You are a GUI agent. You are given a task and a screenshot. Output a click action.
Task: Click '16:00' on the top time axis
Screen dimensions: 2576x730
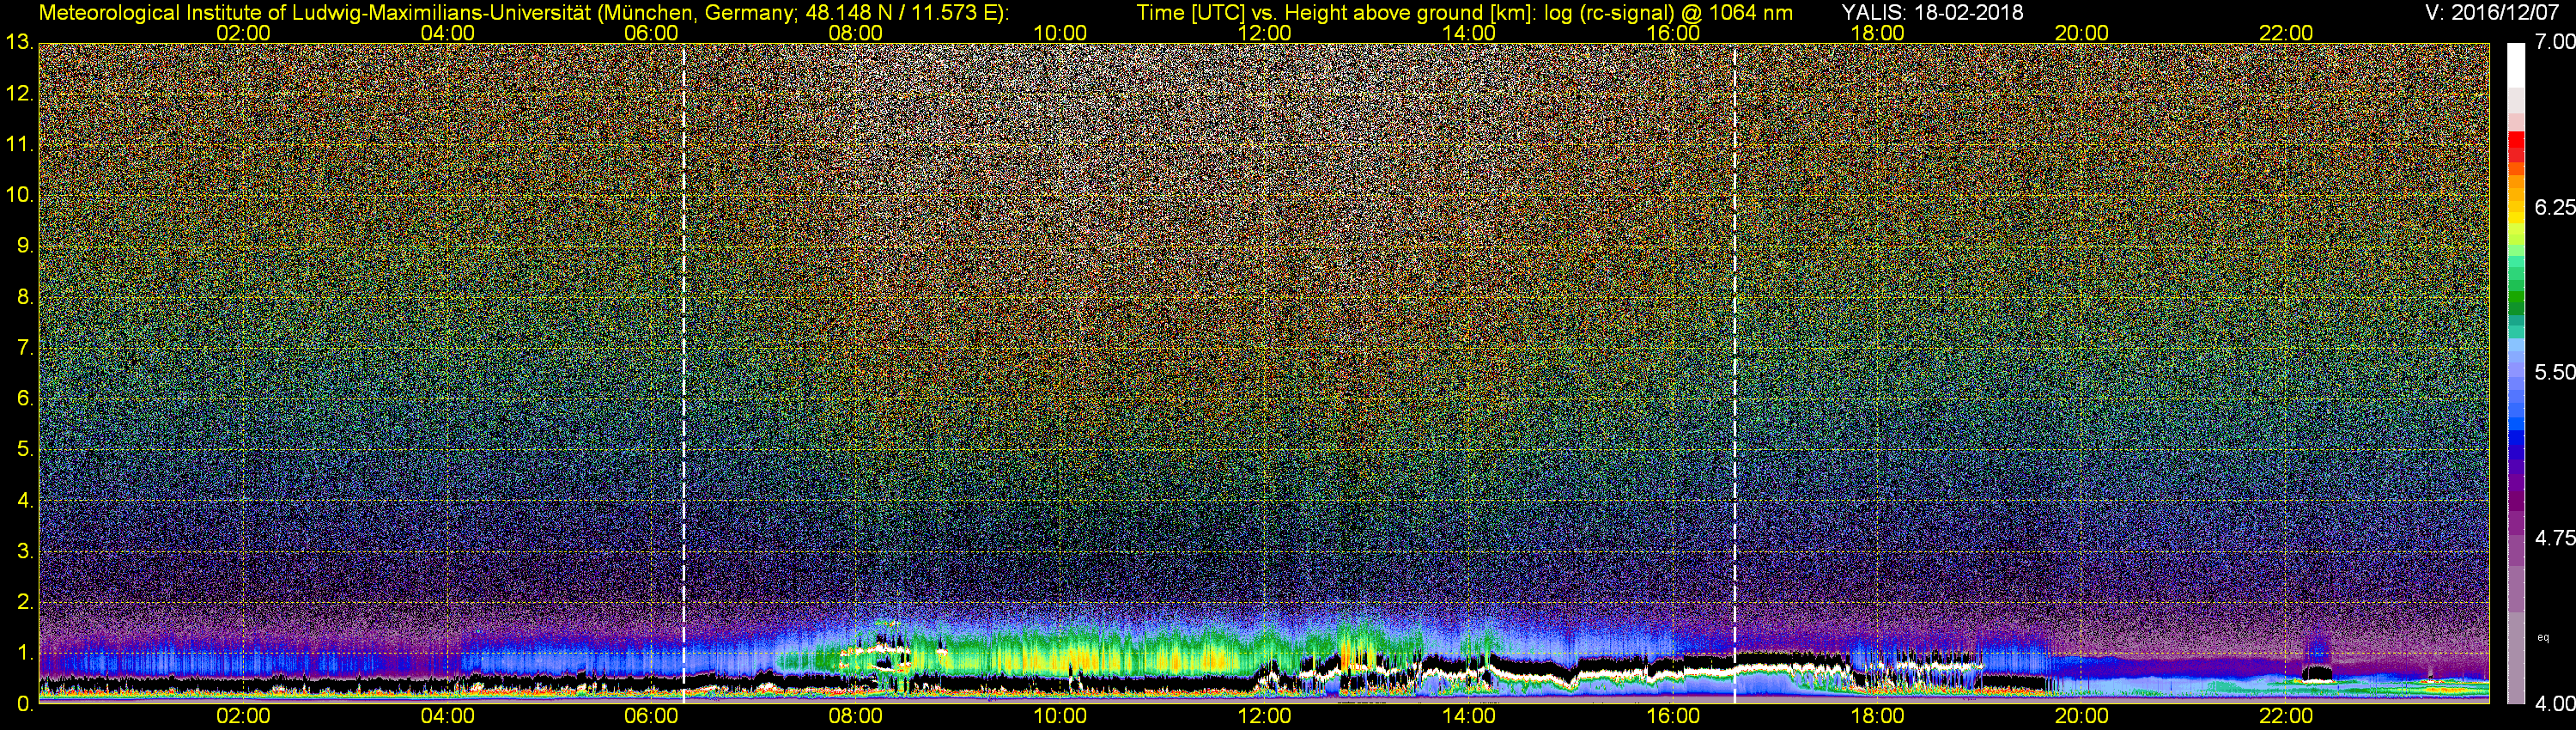pos(1673,33)
